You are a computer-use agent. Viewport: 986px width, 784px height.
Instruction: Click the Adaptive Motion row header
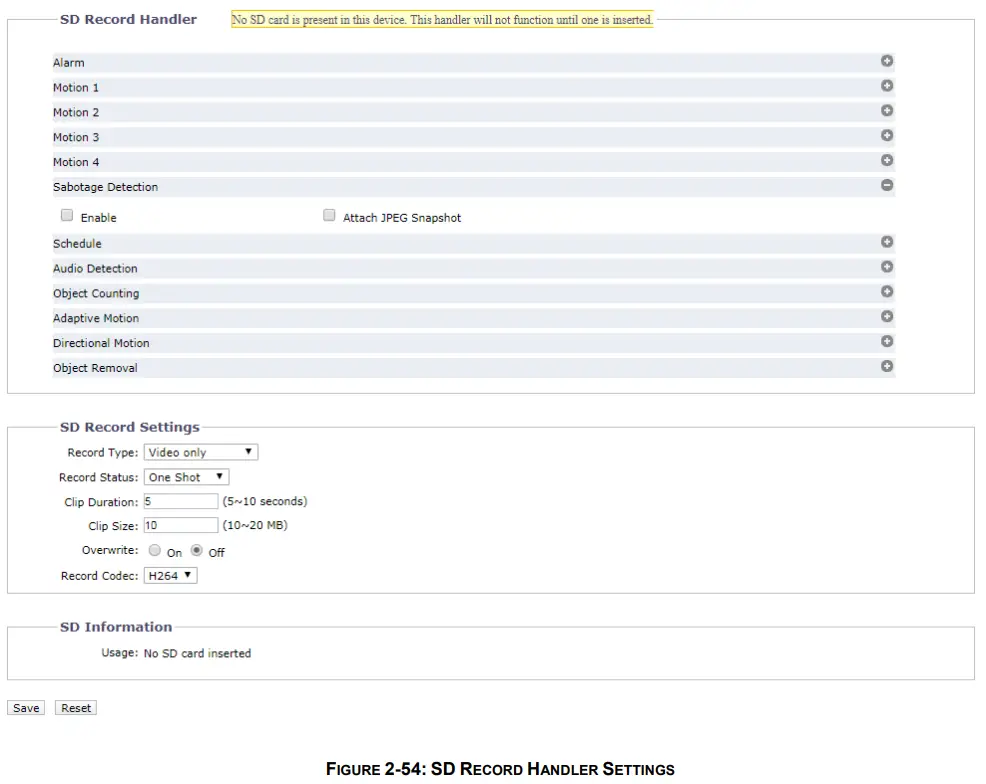(474, 318)
